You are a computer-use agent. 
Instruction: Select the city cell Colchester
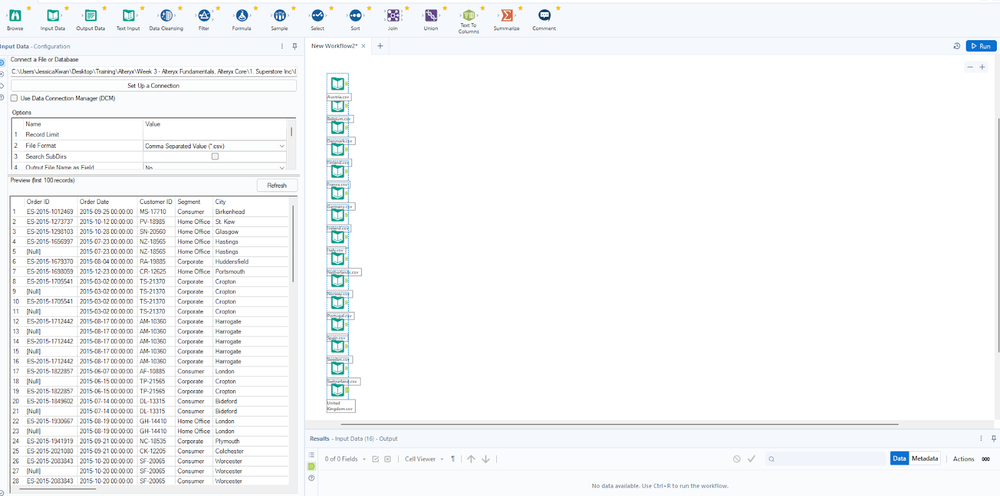click(x=229, y=451)
